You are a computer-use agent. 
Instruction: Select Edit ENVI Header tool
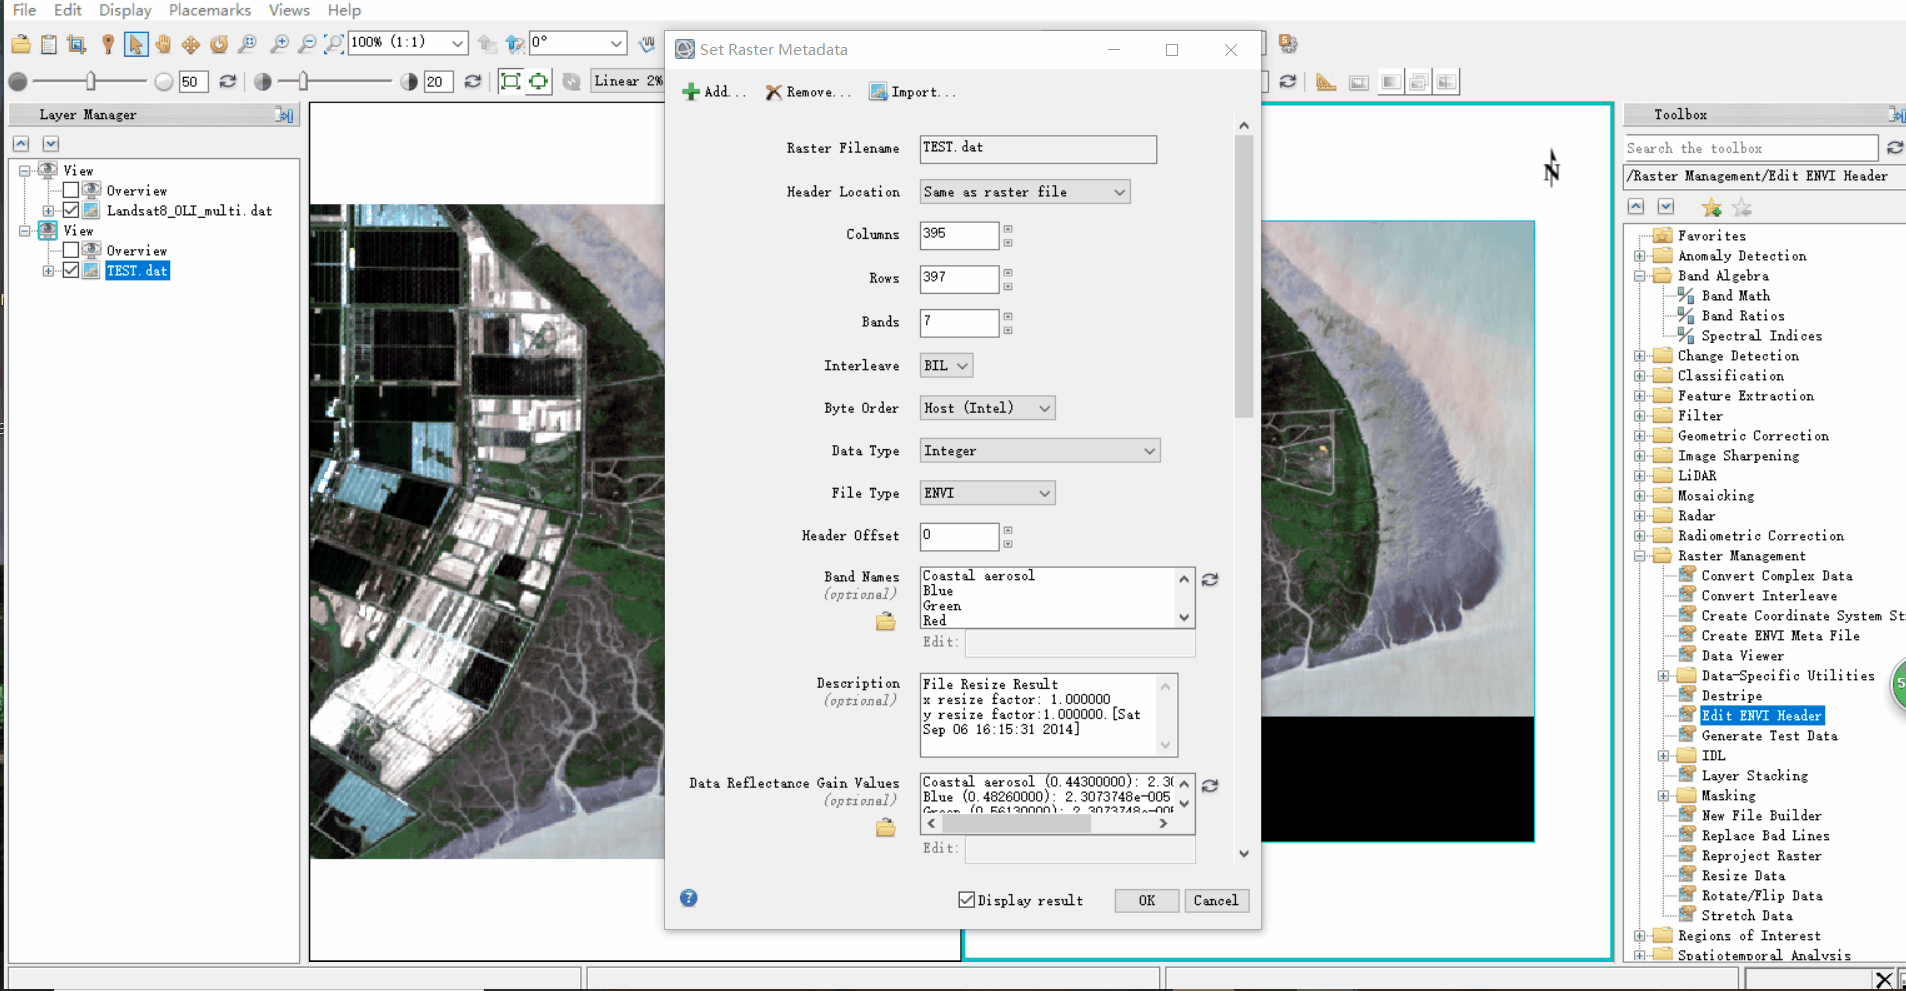click(x=1762, y=716)
